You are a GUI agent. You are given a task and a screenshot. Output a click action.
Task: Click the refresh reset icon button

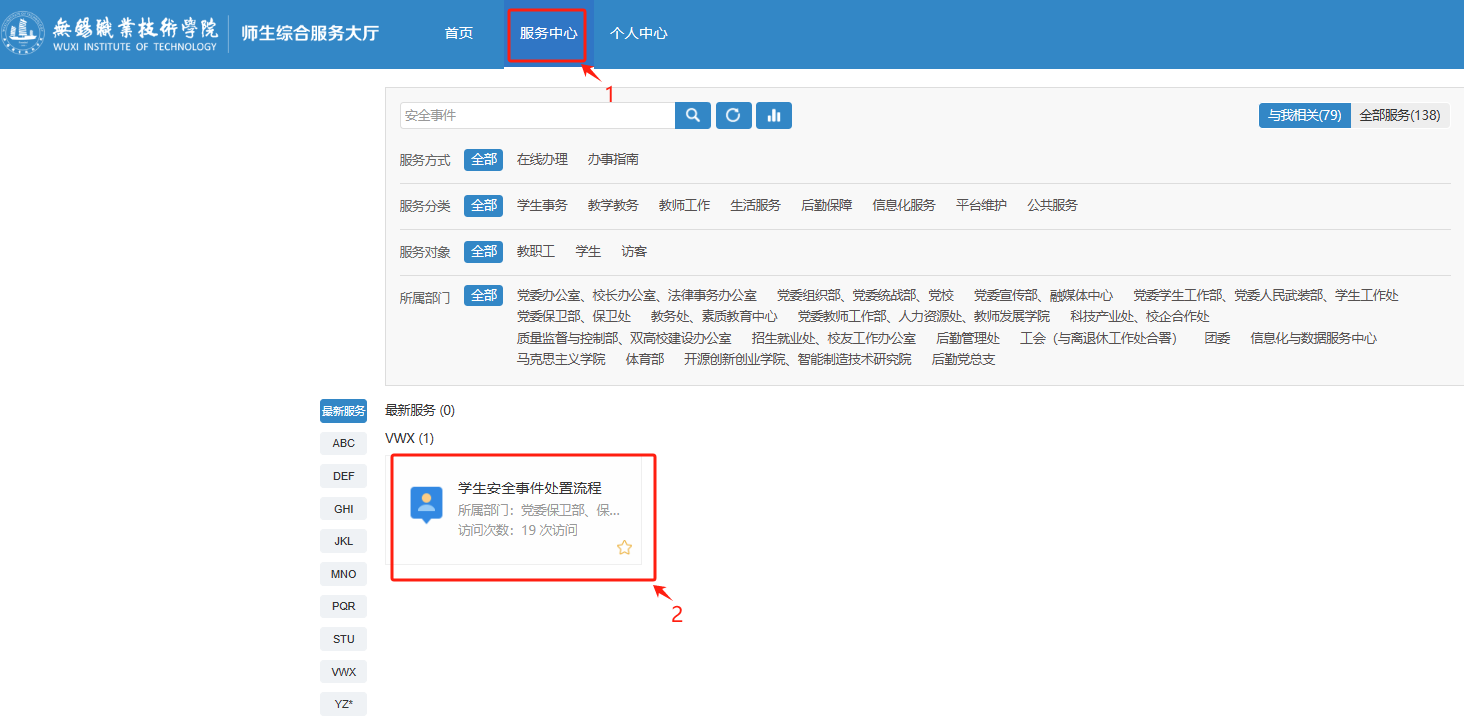click(x=733, y=116)
